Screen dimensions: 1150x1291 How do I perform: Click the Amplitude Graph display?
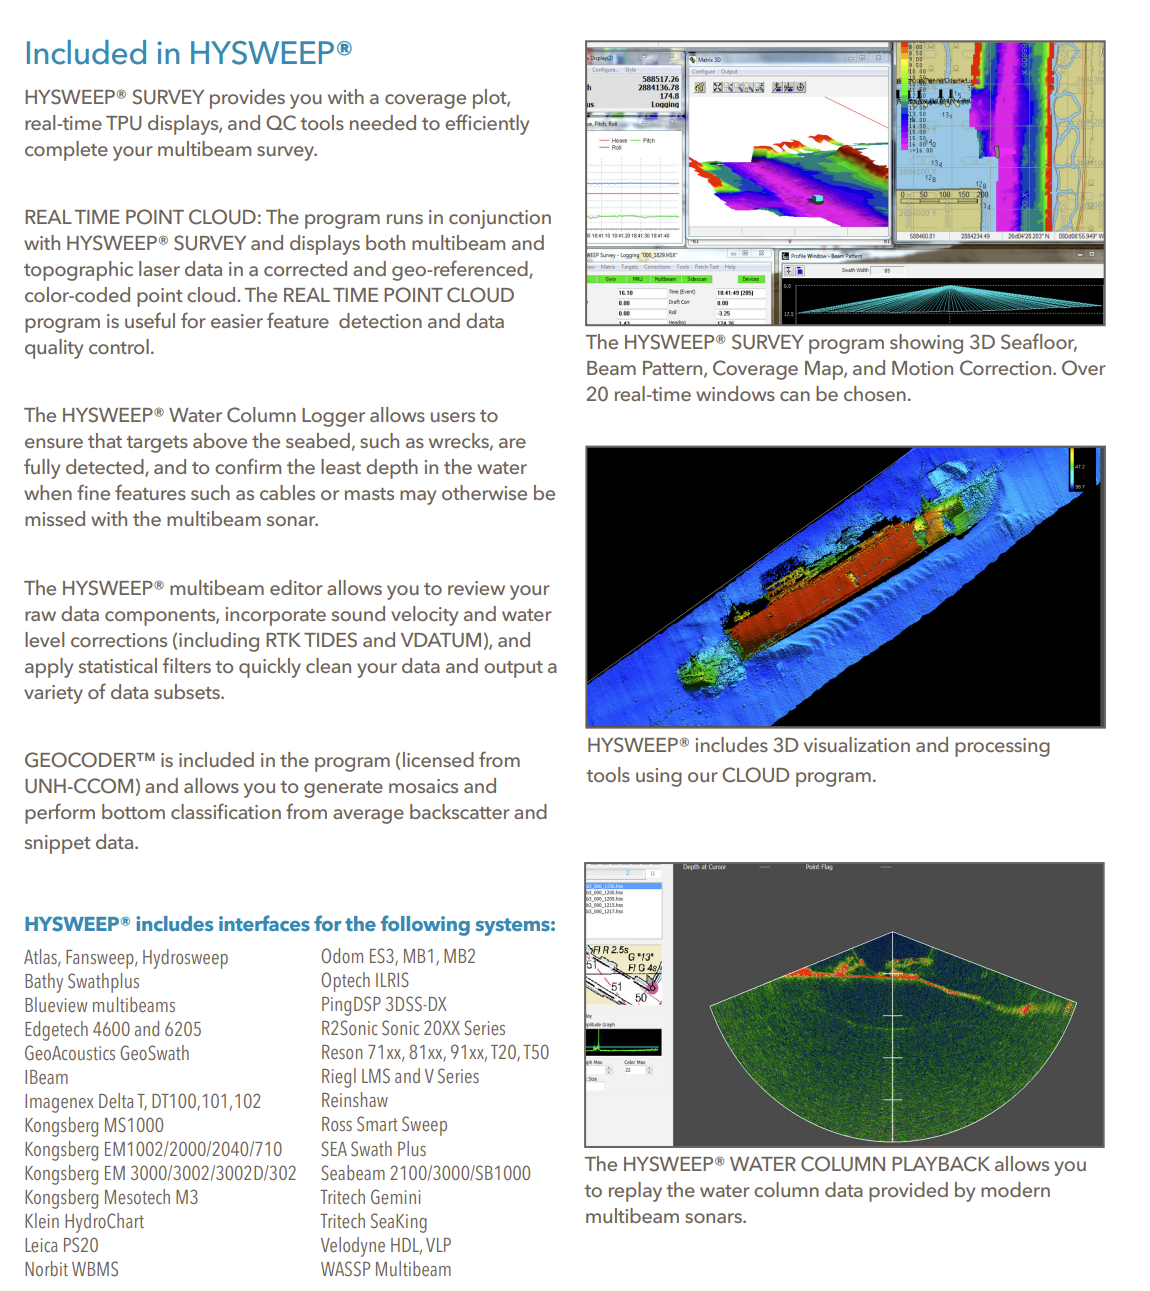623,1042
